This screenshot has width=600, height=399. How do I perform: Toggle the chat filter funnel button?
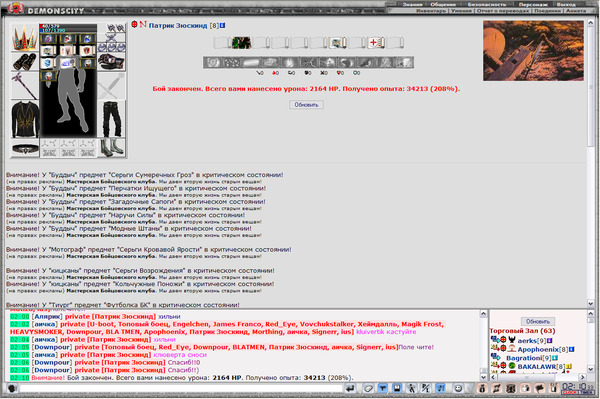[x=383, y=389]
